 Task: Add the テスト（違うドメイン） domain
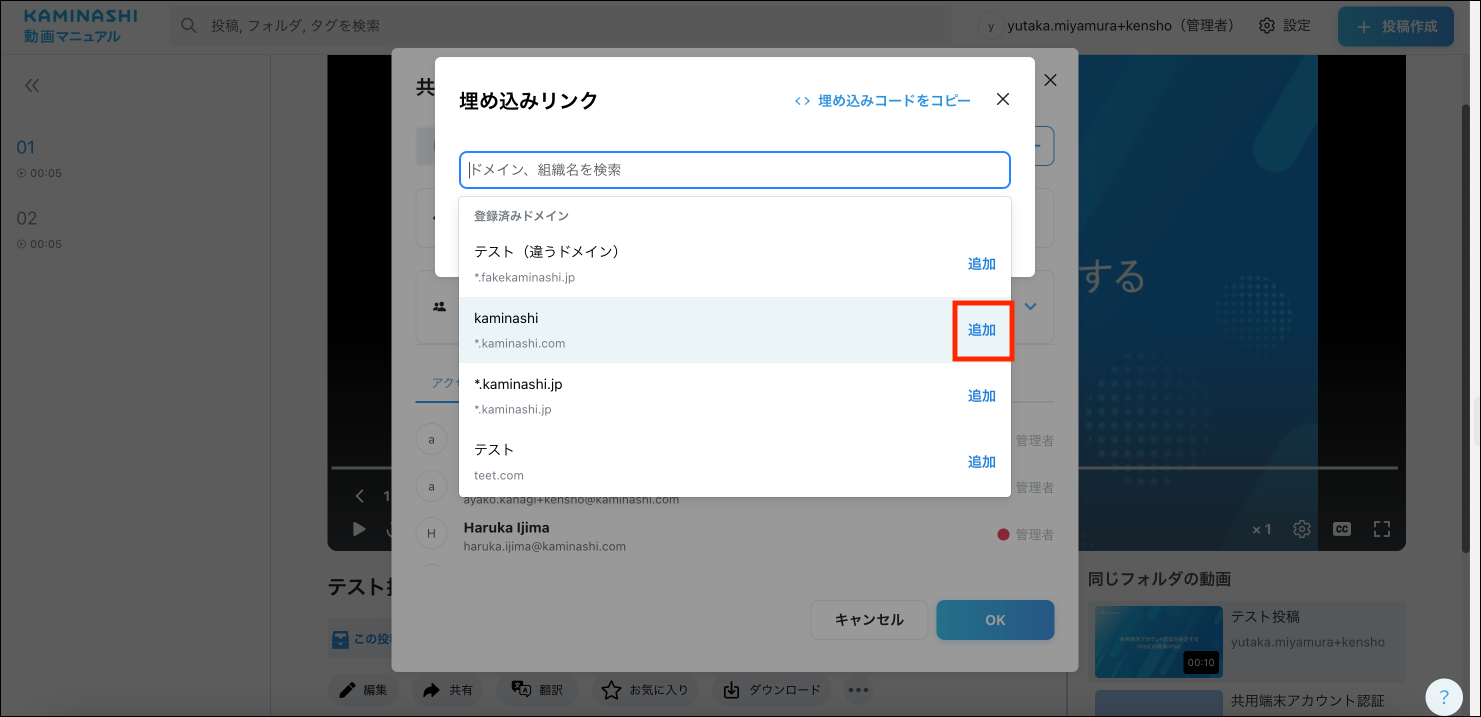tap(982, 264)
